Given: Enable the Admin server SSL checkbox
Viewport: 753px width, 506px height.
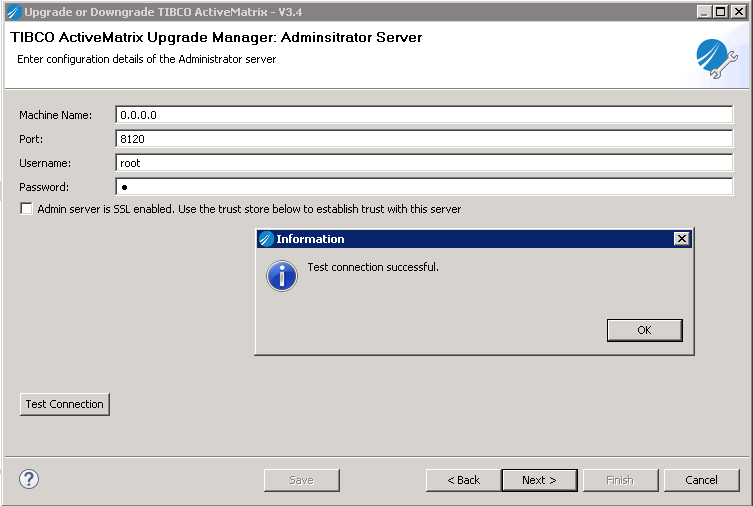Looking at the screenshot, I should tap(26, 209).
